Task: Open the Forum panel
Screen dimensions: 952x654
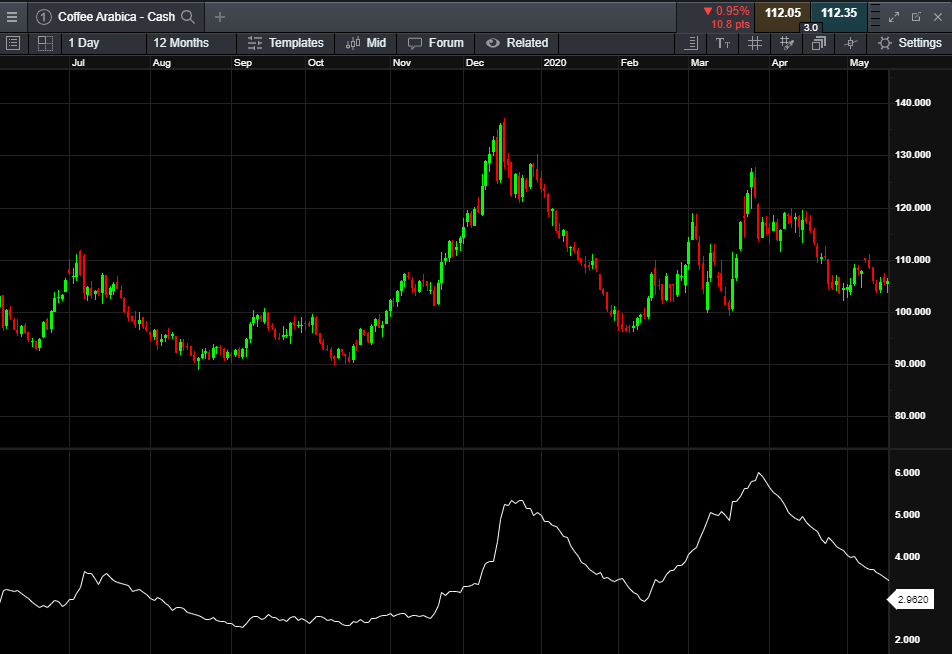Action: pos(436,43)
